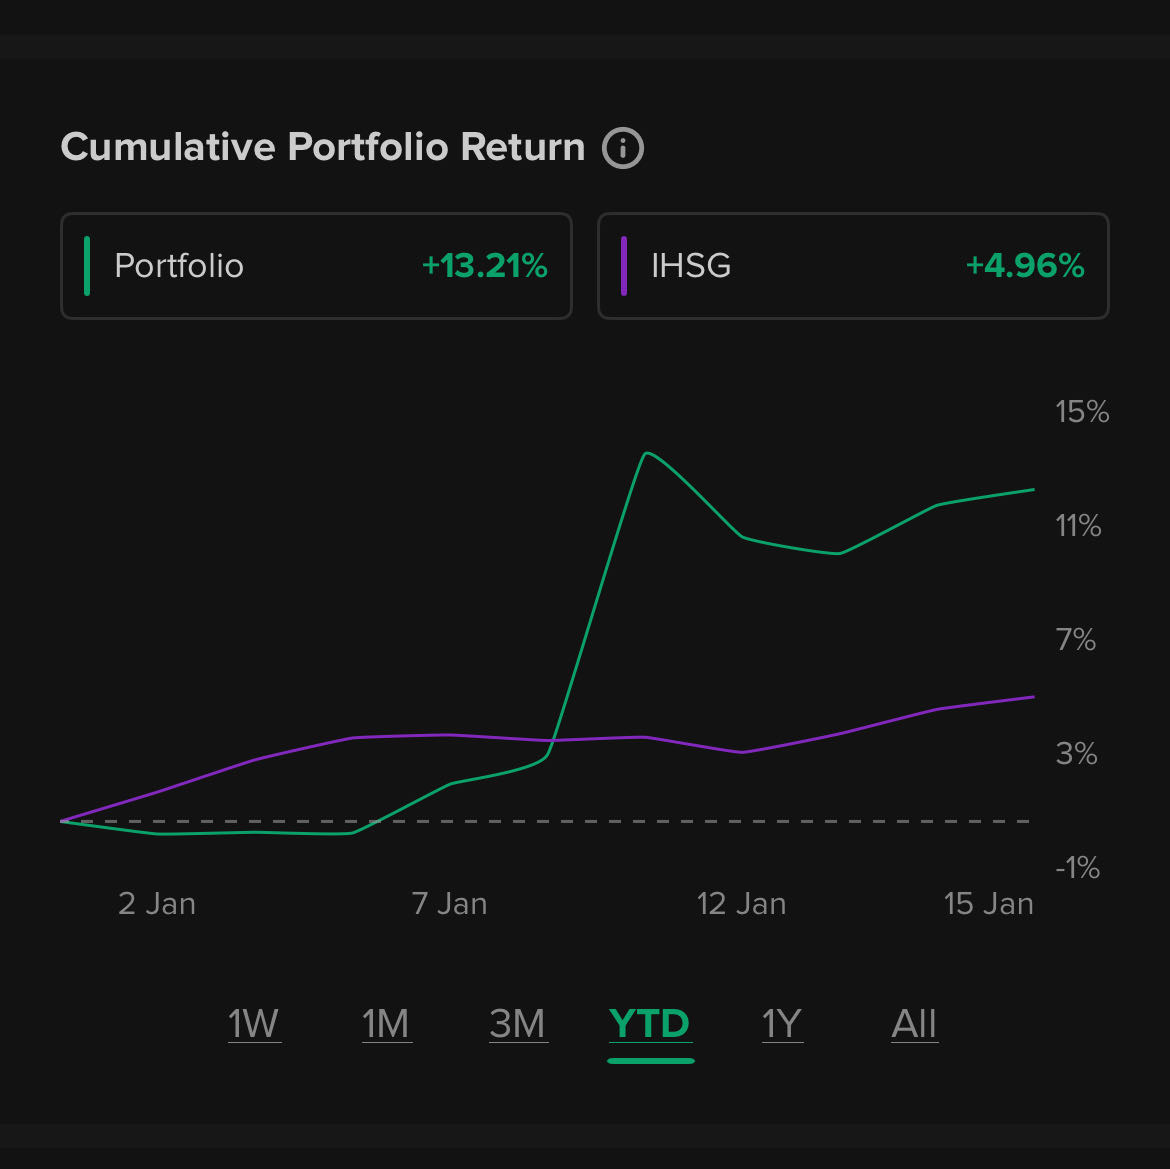Click the 12 Jan date label

[741, 904]
